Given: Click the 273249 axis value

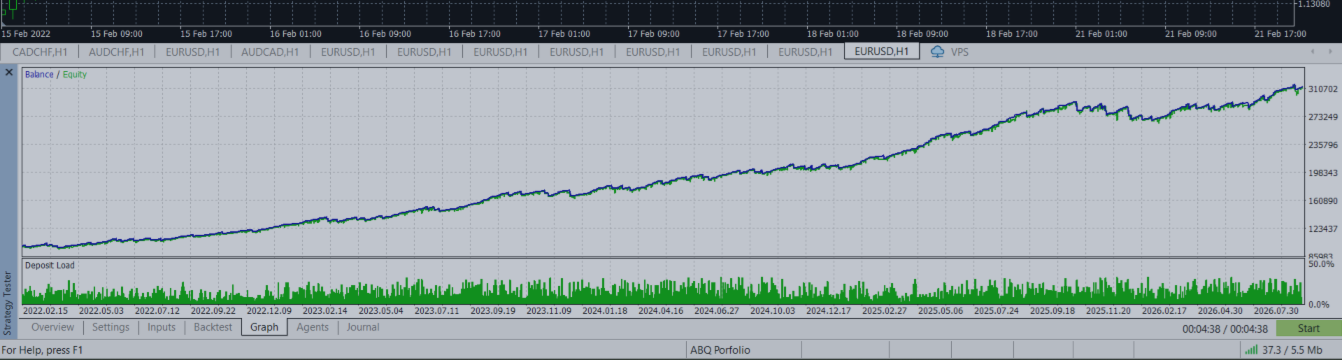Looking at the screenshot, I should pos(1323,117).
